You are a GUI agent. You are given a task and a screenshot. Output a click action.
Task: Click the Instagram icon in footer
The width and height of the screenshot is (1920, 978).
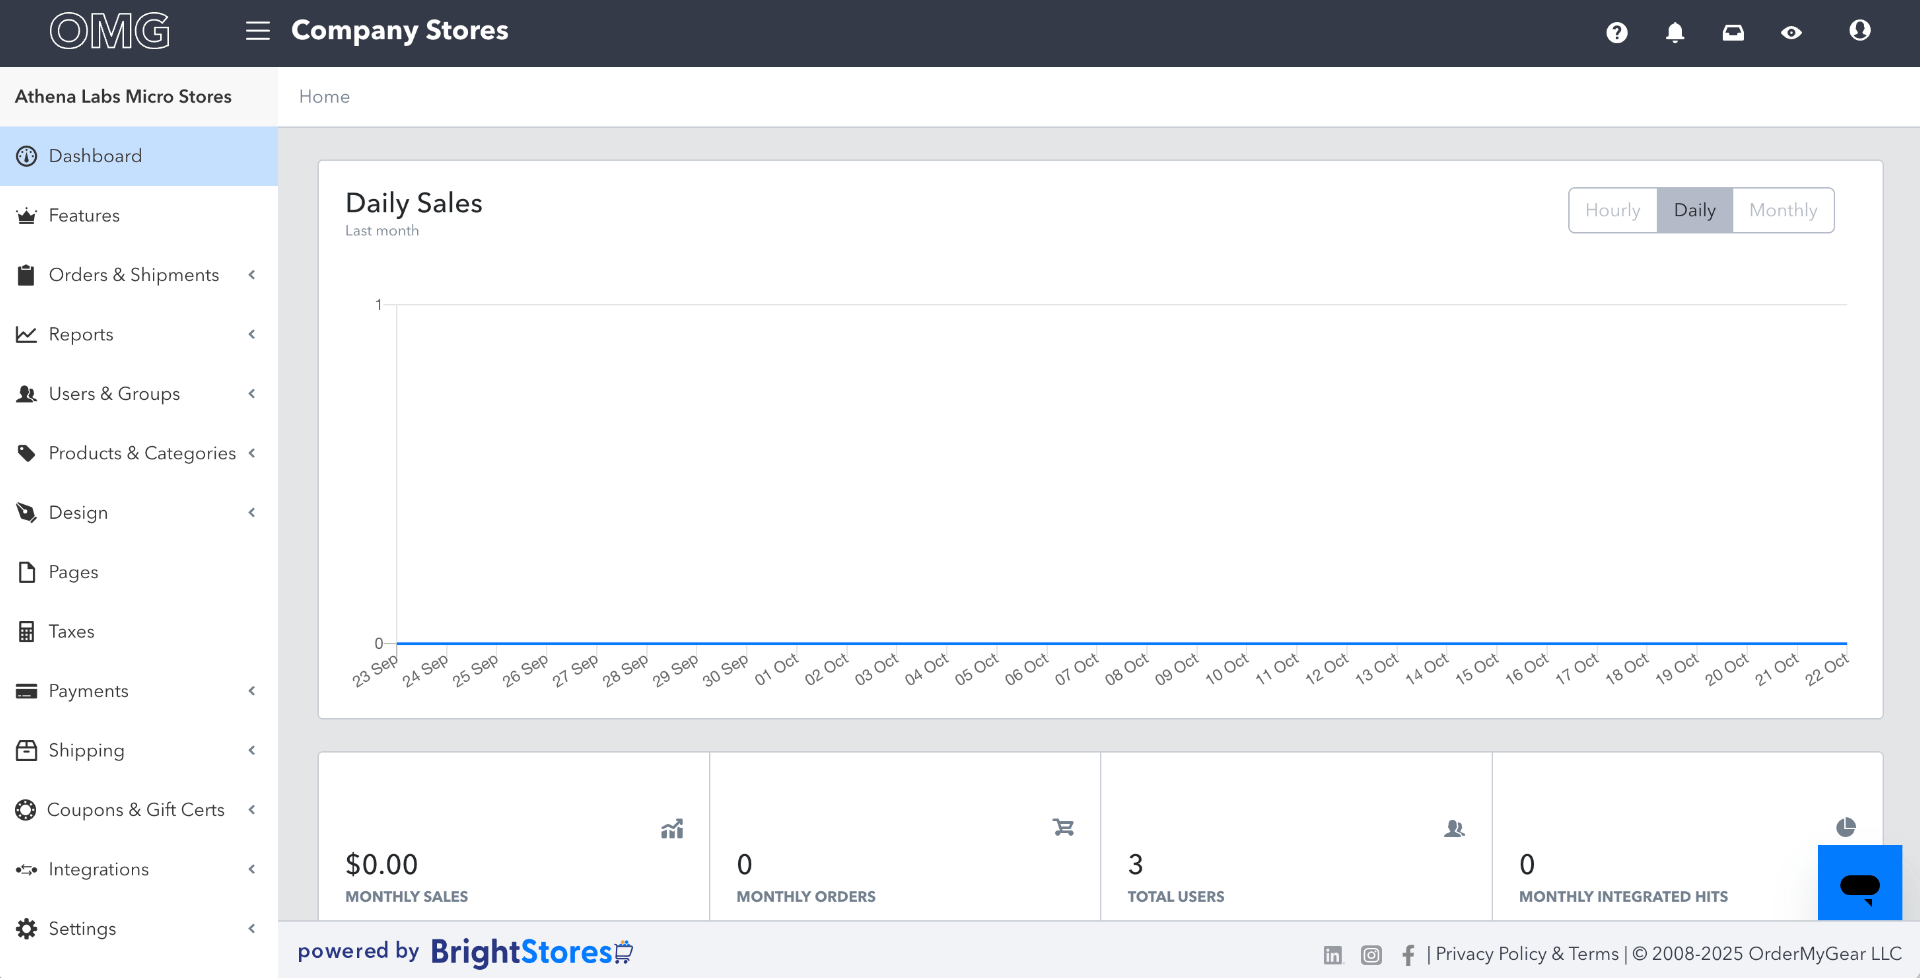1371,955
